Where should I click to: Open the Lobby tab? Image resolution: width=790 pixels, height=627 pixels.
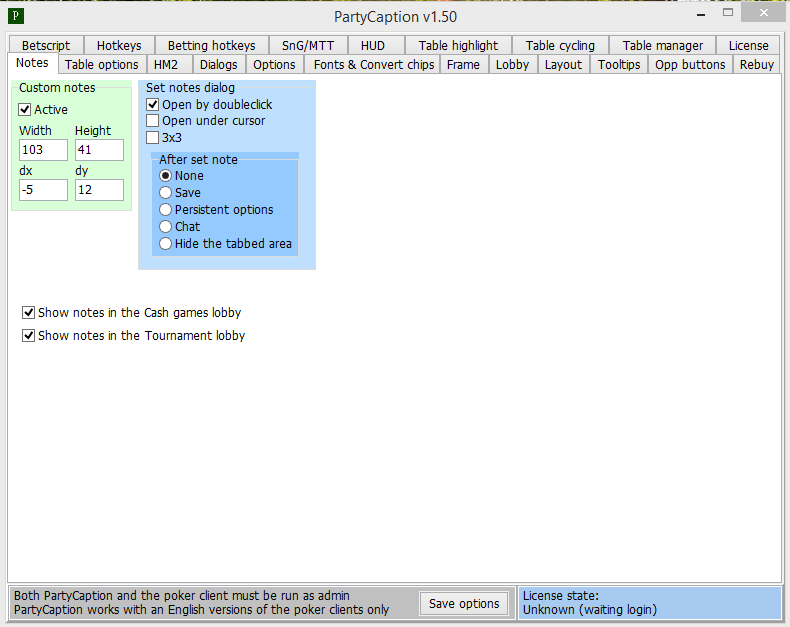[x=512, y=65]
